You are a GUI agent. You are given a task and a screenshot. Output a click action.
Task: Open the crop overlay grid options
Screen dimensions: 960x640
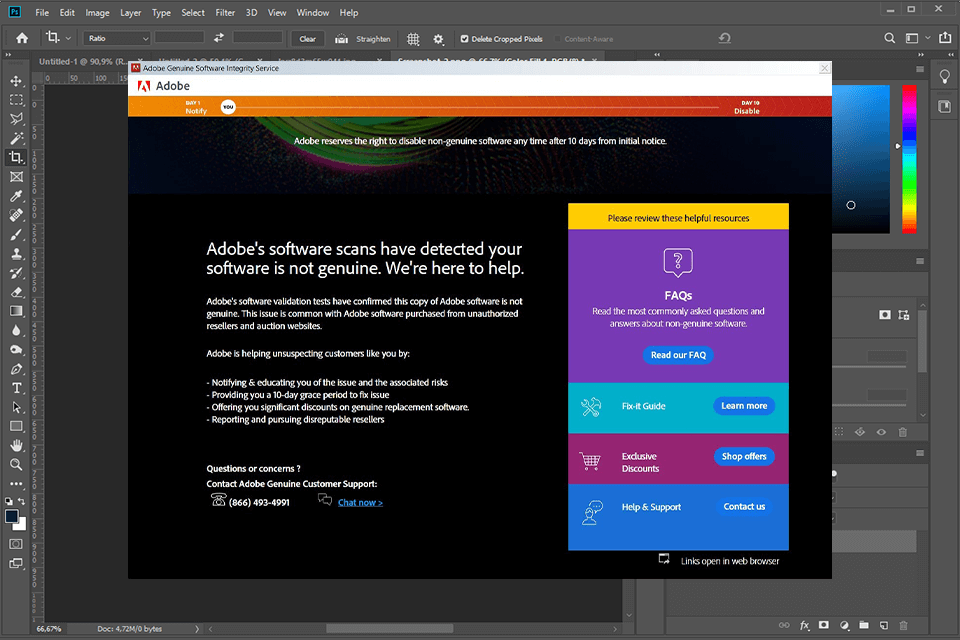[x=413, y=38]
